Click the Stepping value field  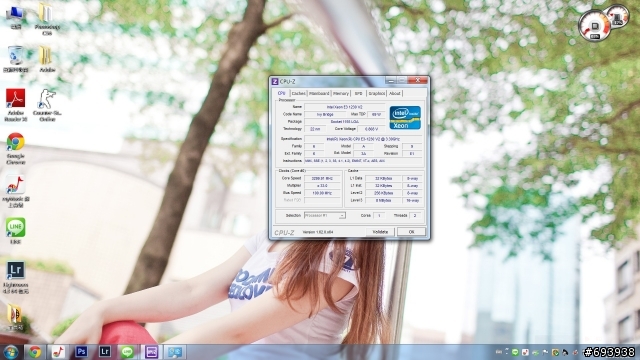coord(412,146)
